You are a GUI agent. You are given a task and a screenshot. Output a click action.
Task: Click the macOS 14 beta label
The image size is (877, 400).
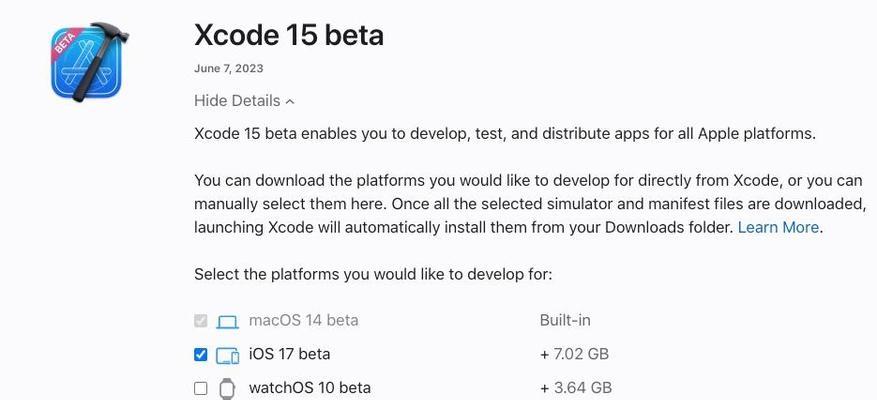pos(304,321)
